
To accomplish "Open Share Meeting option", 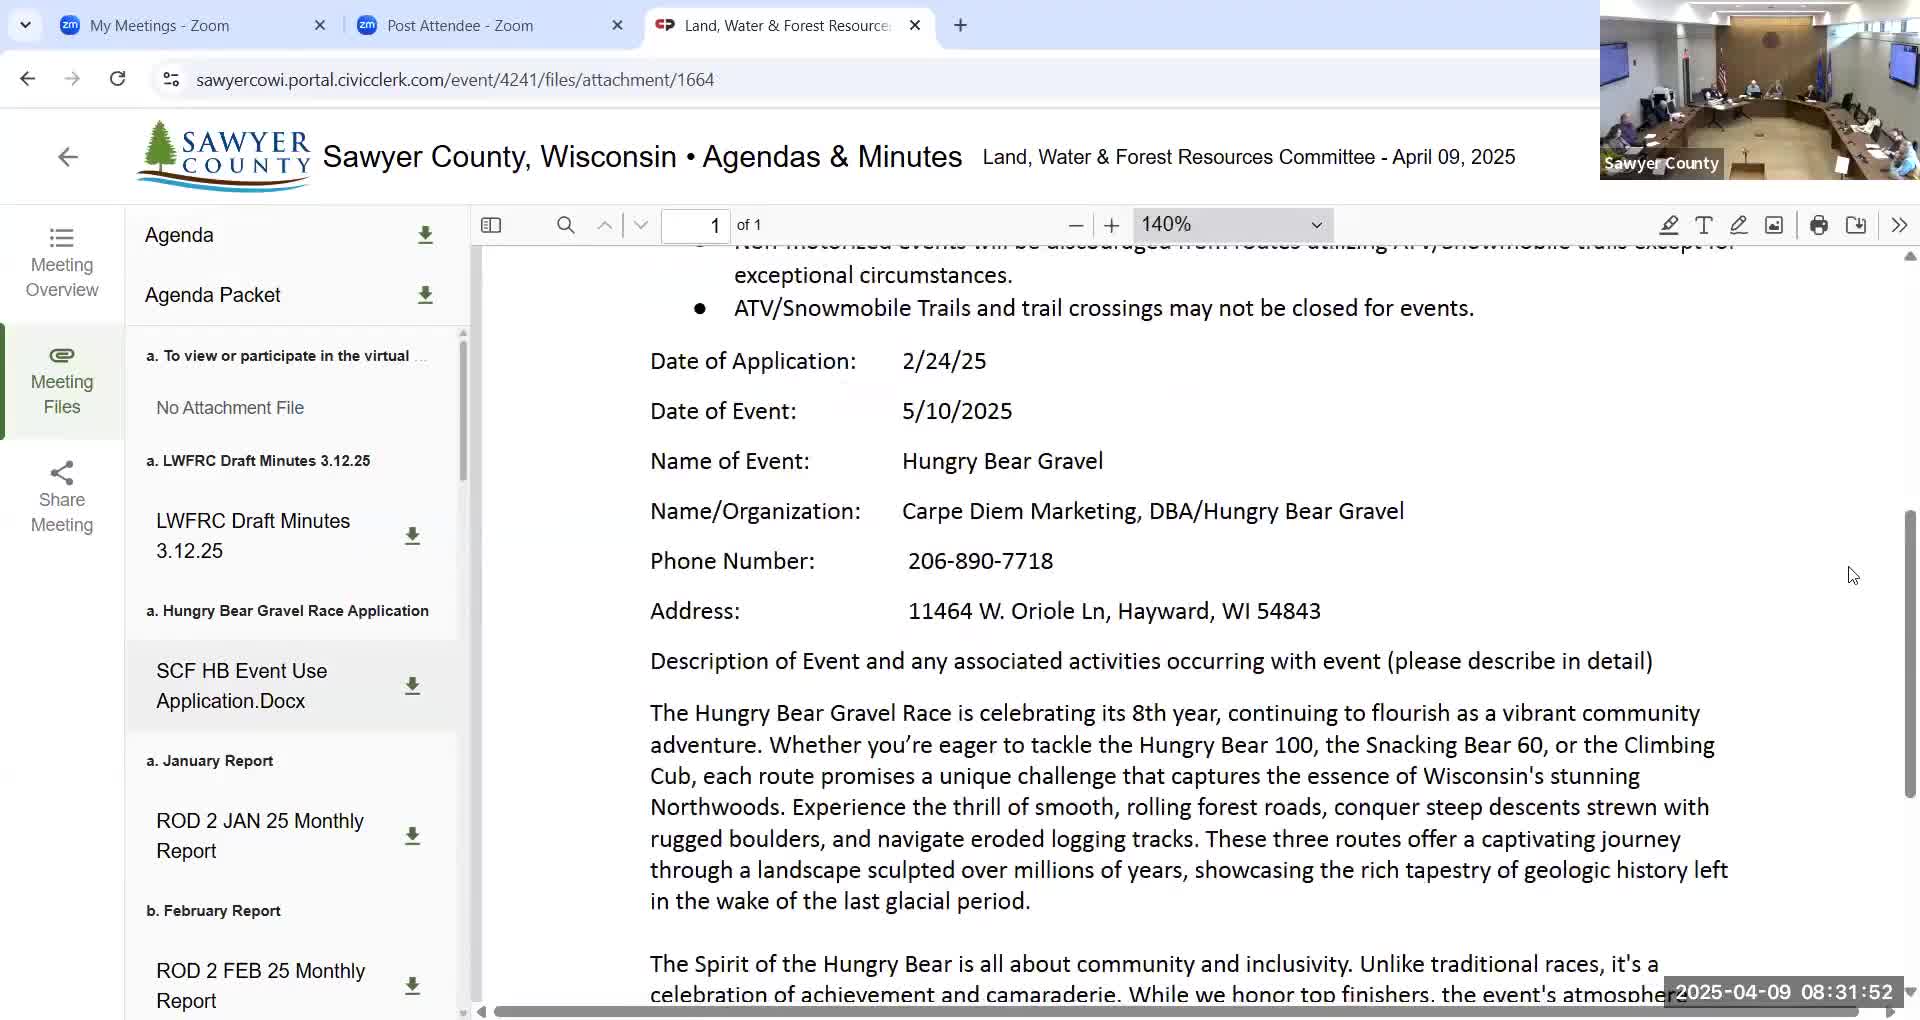I will (x=62, y=498).
